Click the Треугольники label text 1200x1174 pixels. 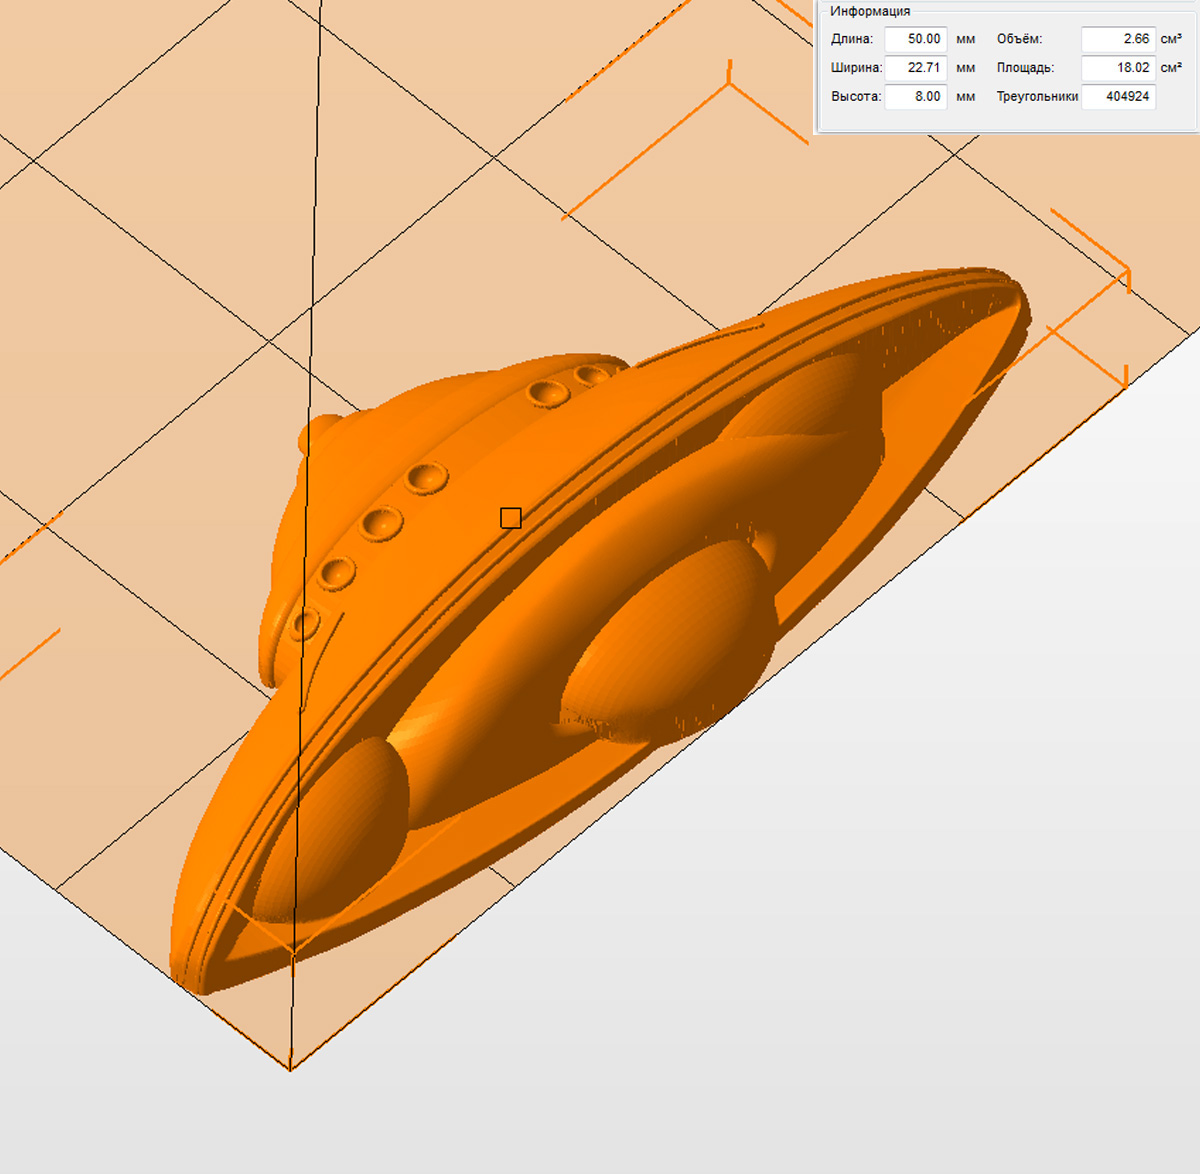1037,97
